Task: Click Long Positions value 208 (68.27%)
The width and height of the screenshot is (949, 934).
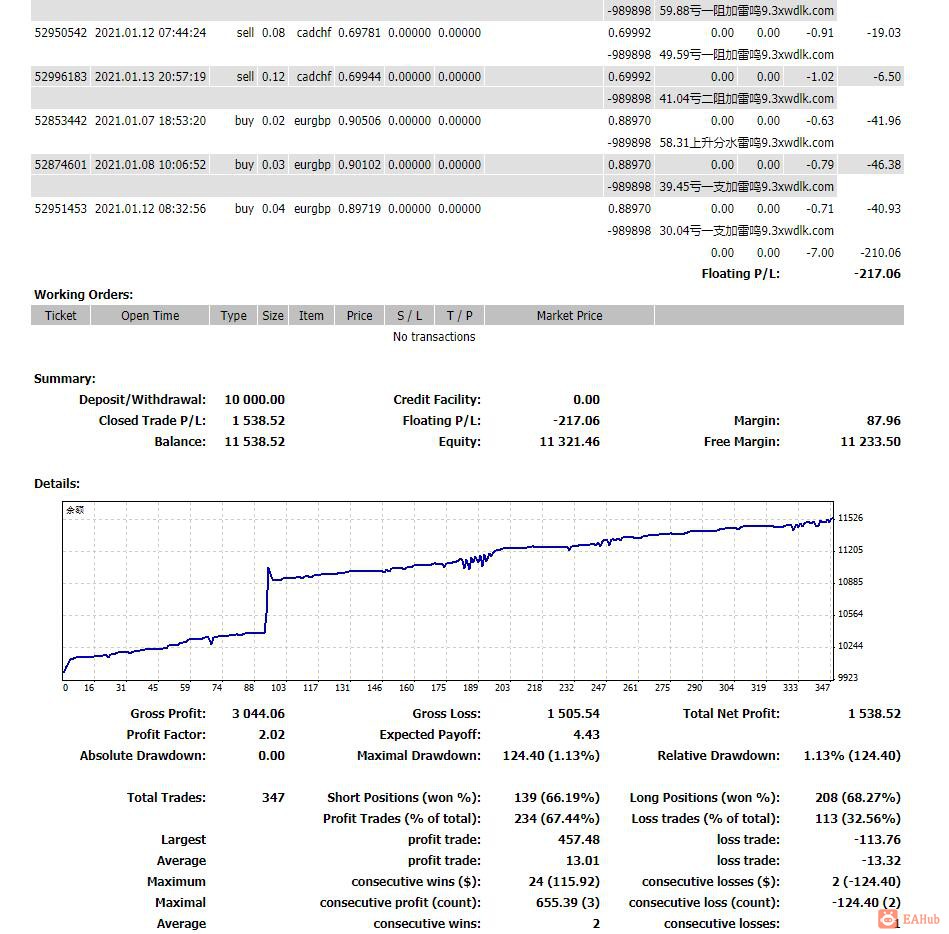Action: pyautogui.click(x=858, y=798)
